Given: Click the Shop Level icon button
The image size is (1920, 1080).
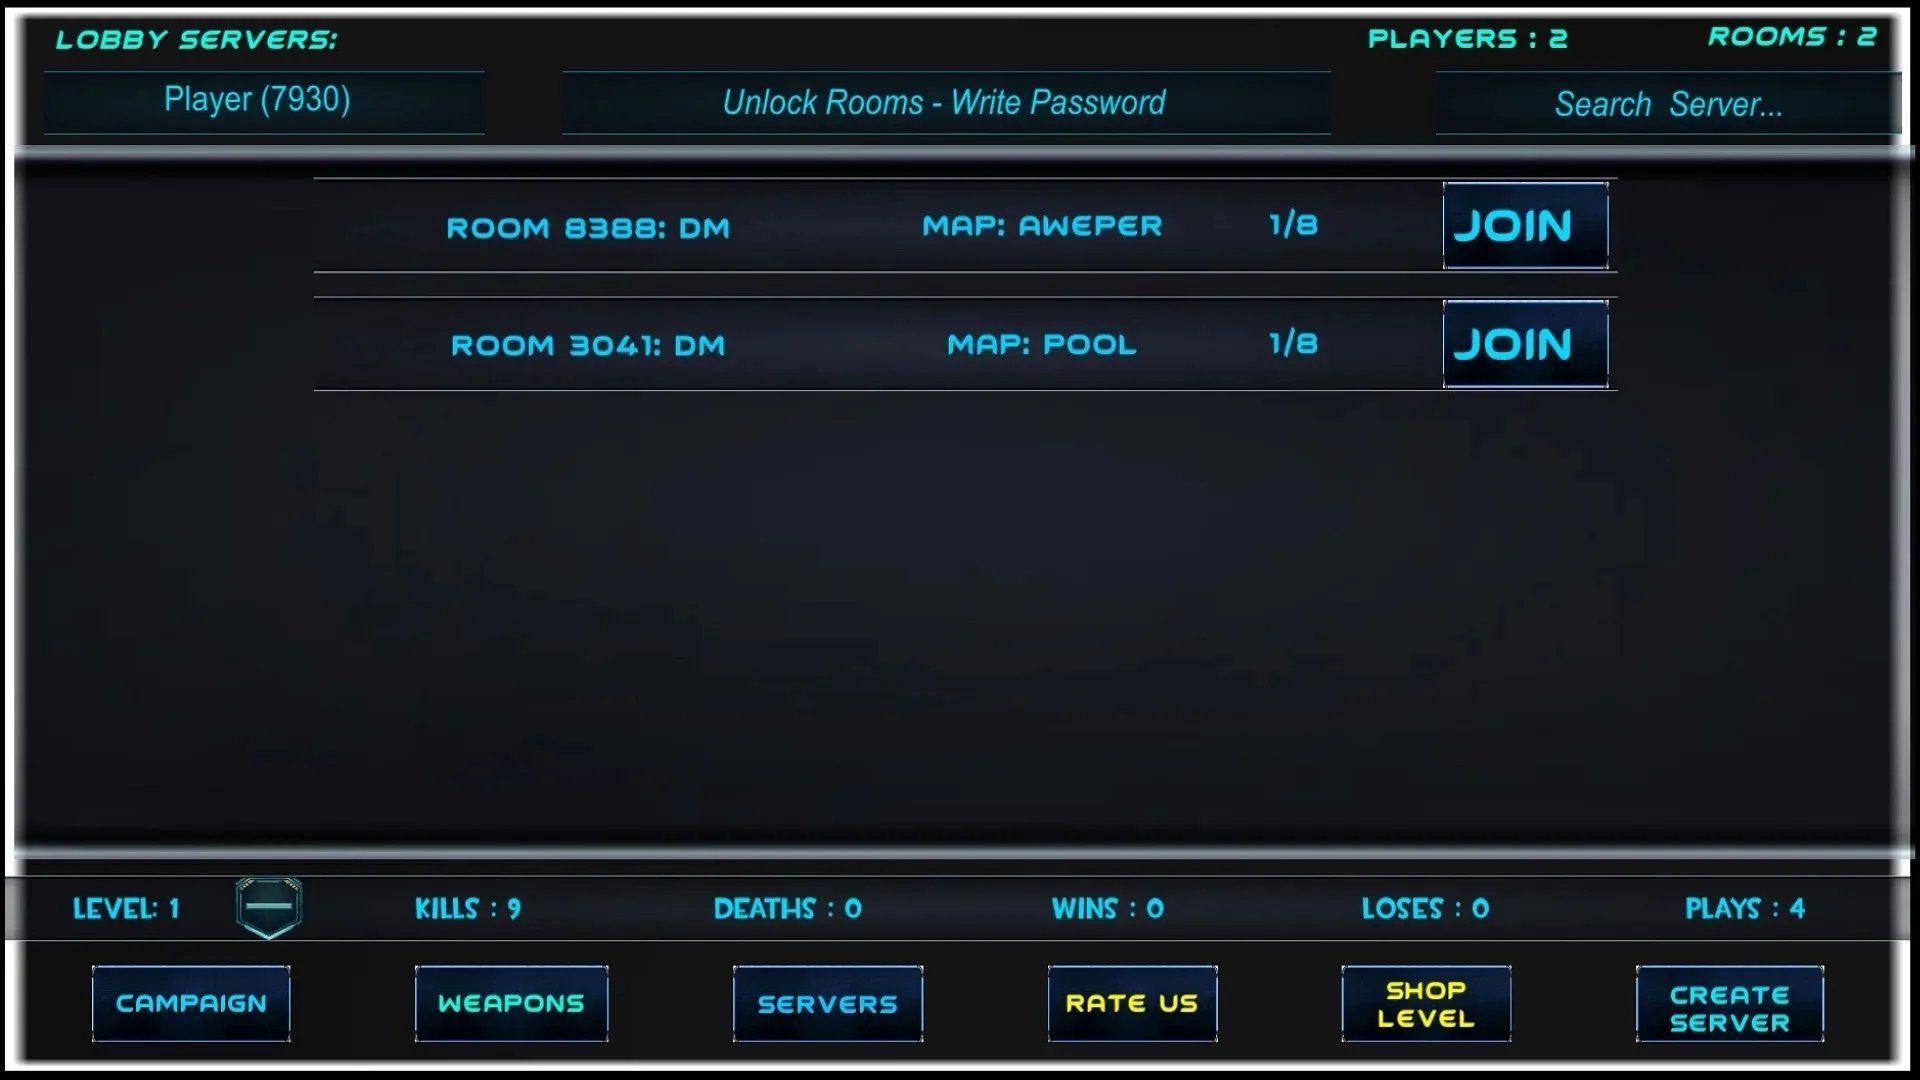Looking at the screenshot, I should pyautogui.click(x=1427, y=1002).
